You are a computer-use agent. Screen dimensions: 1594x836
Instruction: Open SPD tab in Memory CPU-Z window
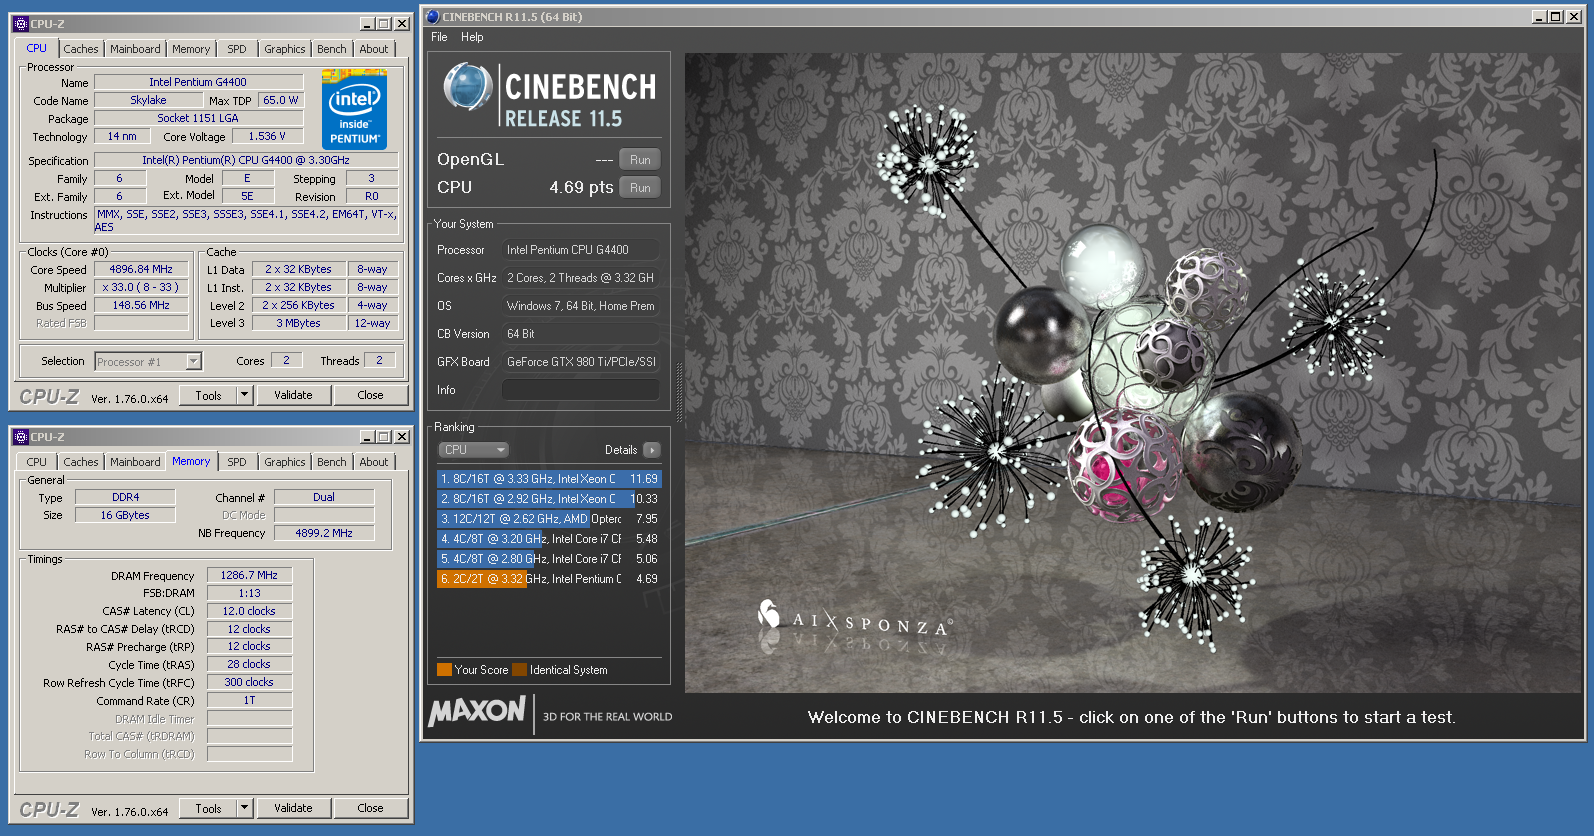tap(237, 462)
